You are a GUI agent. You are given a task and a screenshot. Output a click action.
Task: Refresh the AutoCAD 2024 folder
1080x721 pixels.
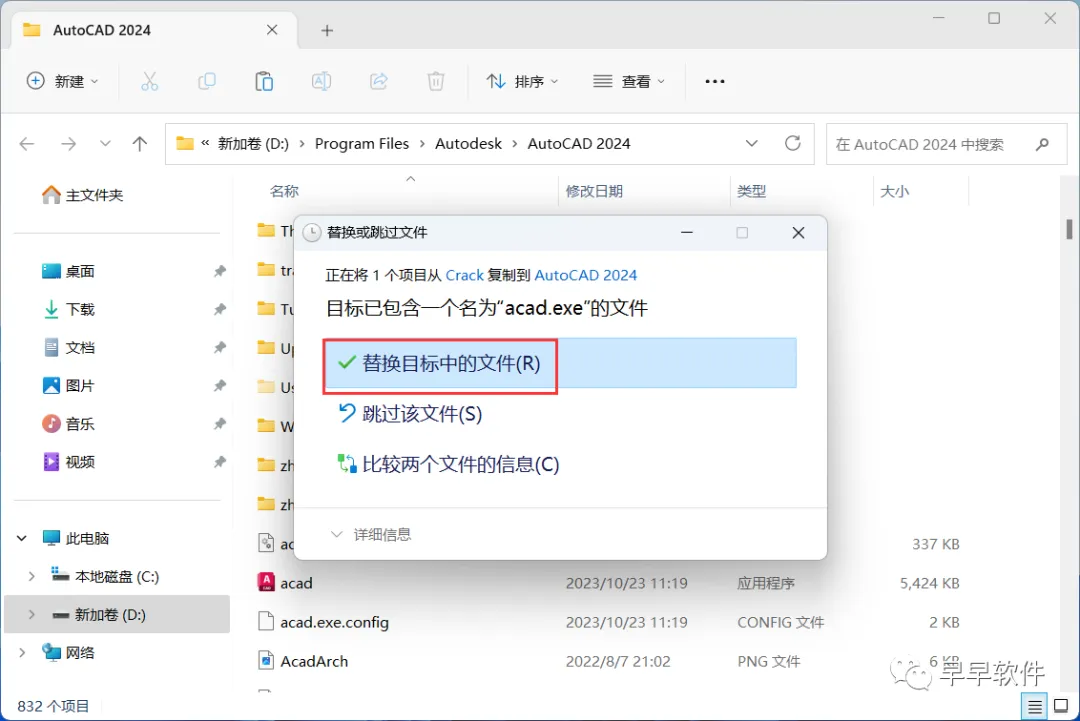tap(793, 143)
